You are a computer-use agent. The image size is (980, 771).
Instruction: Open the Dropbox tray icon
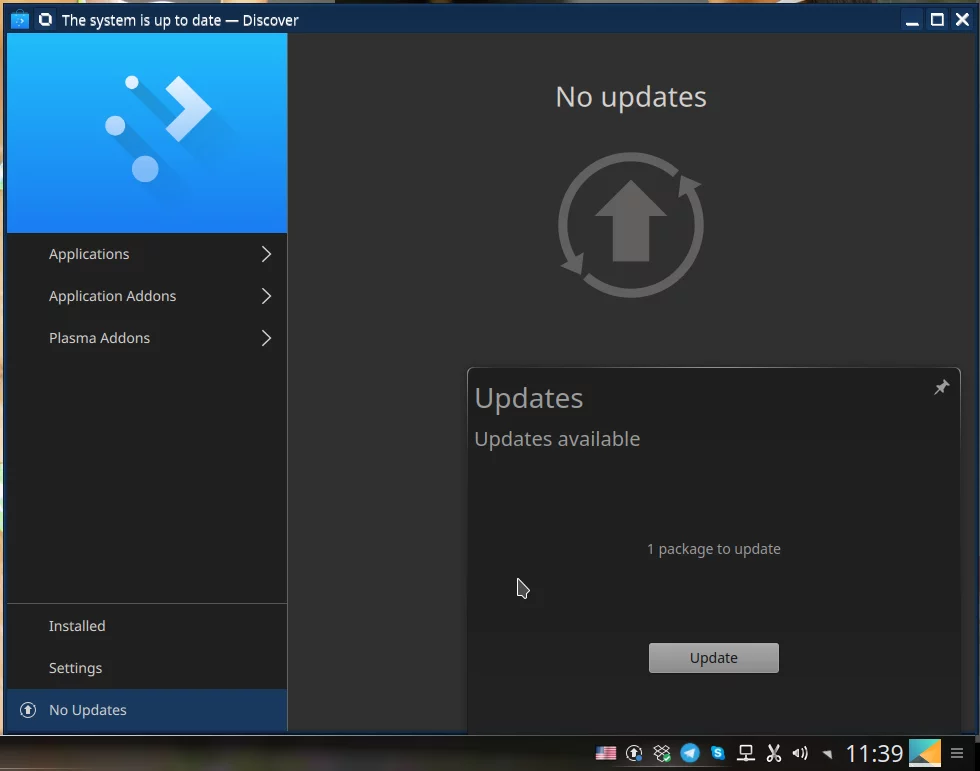pyautogui.click(x=662, y=754)
